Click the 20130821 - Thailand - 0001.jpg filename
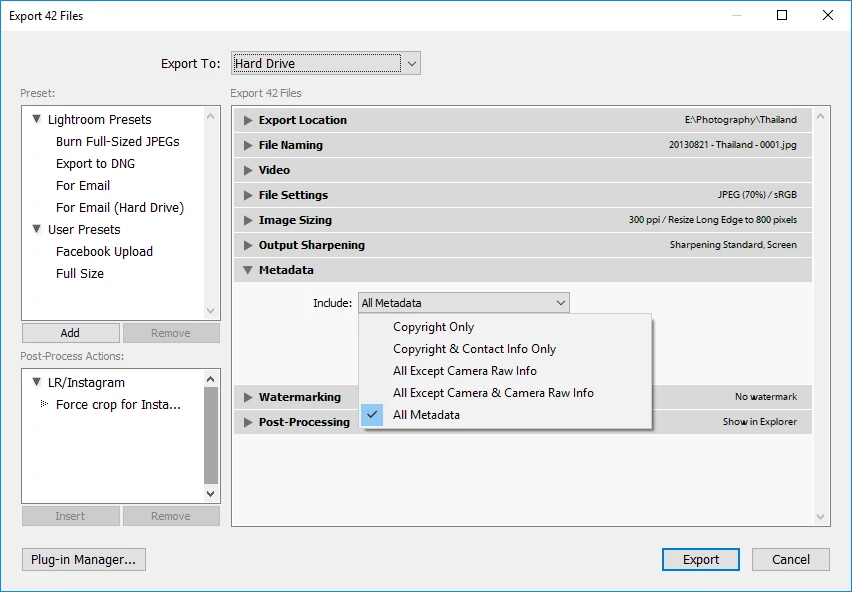Image resolution: width=852 pixels, height=592 pixels. pos(732,144)
